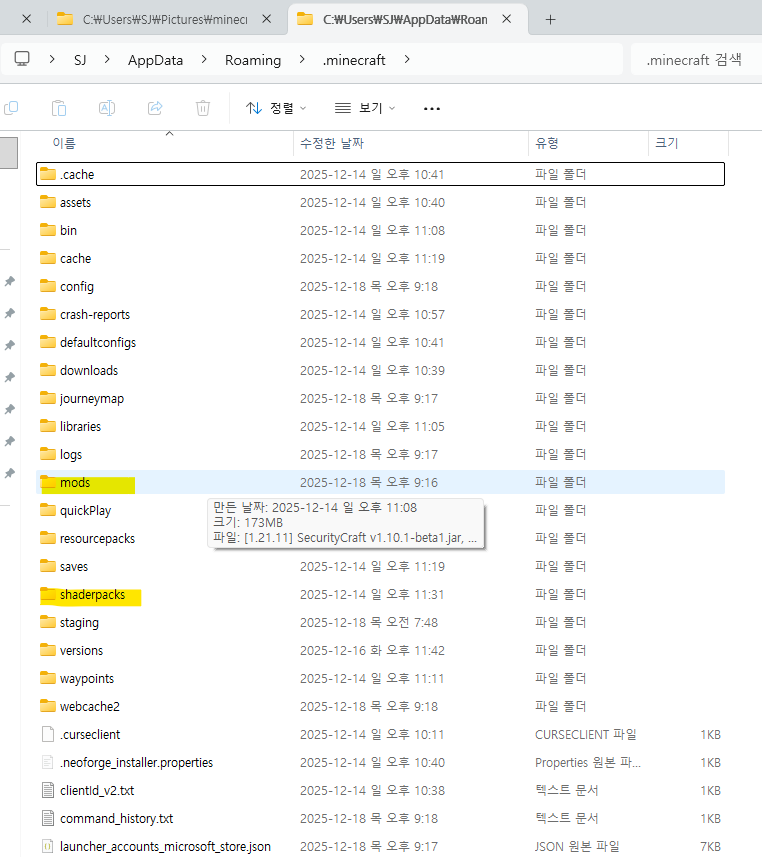
Task: Go to SJ in the breadcrumb path
Action: pos(80,60)
